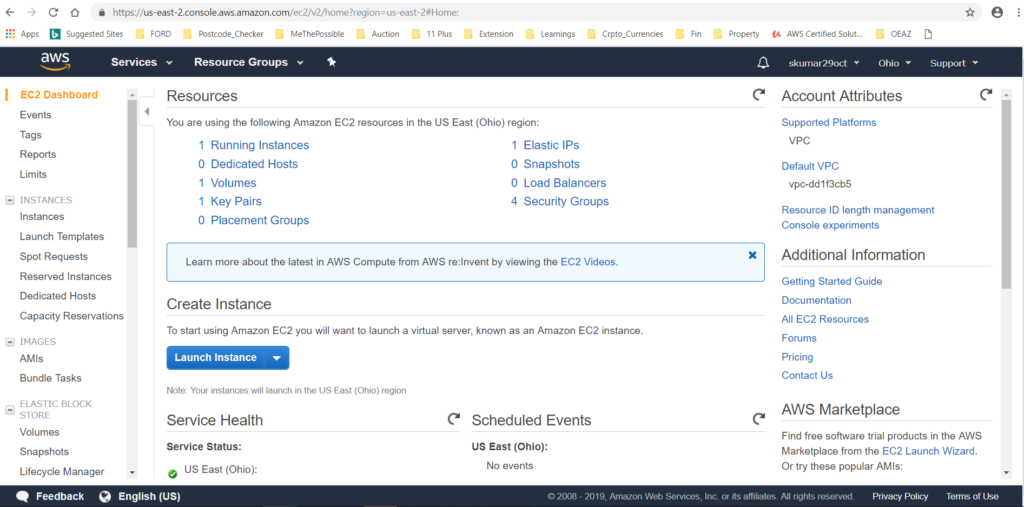The image size is (1024, 507).
Task: Reload the page with browser refresh icon
Action: [x=54, y=12]
